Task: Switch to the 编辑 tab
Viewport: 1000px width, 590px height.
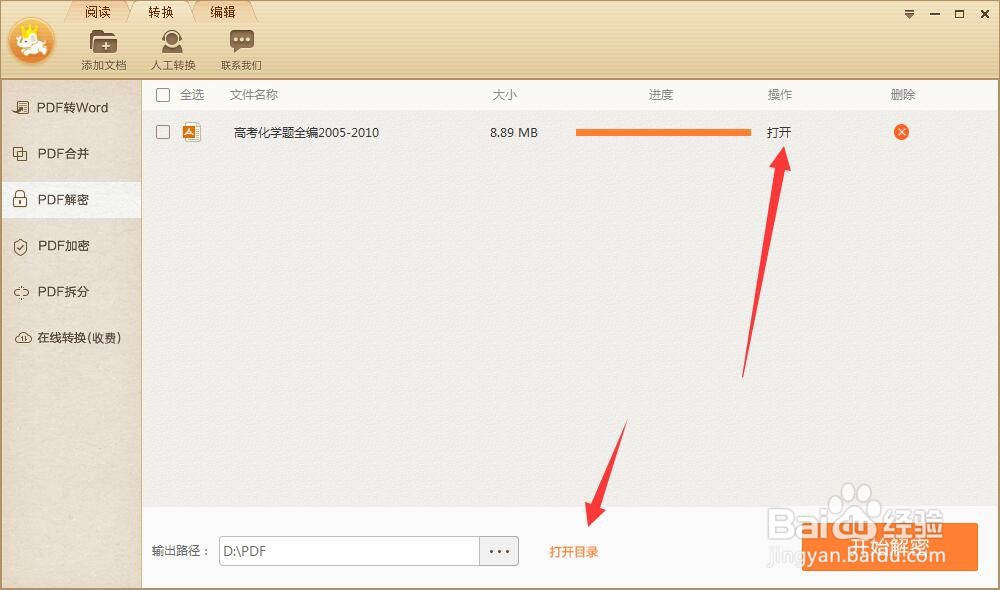Action: point(223,12)
